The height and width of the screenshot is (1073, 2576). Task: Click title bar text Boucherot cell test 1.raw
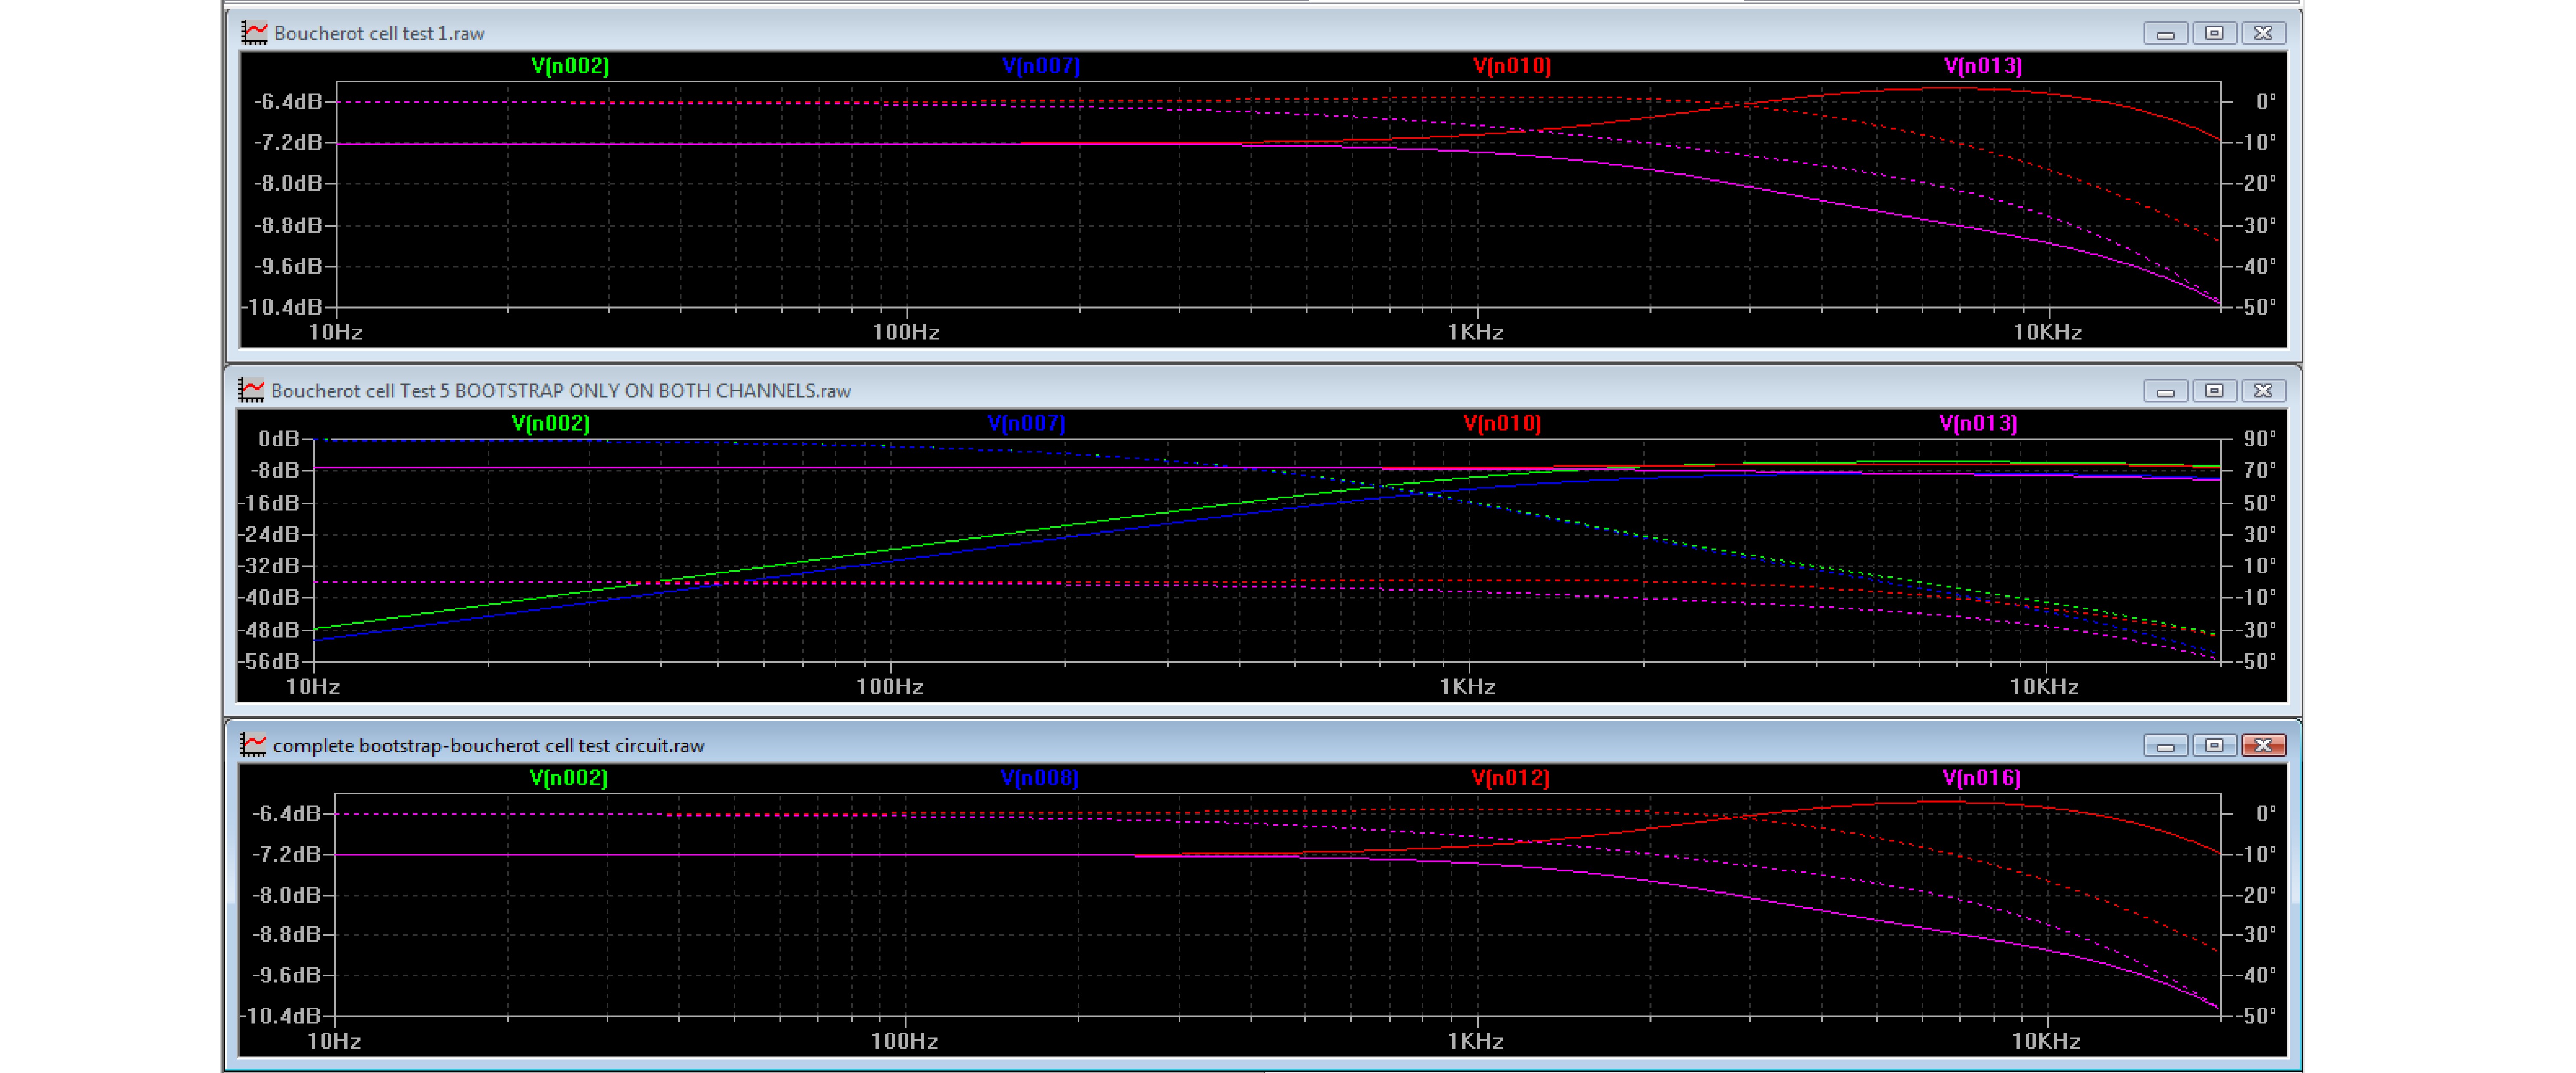(x=379, y=34)
